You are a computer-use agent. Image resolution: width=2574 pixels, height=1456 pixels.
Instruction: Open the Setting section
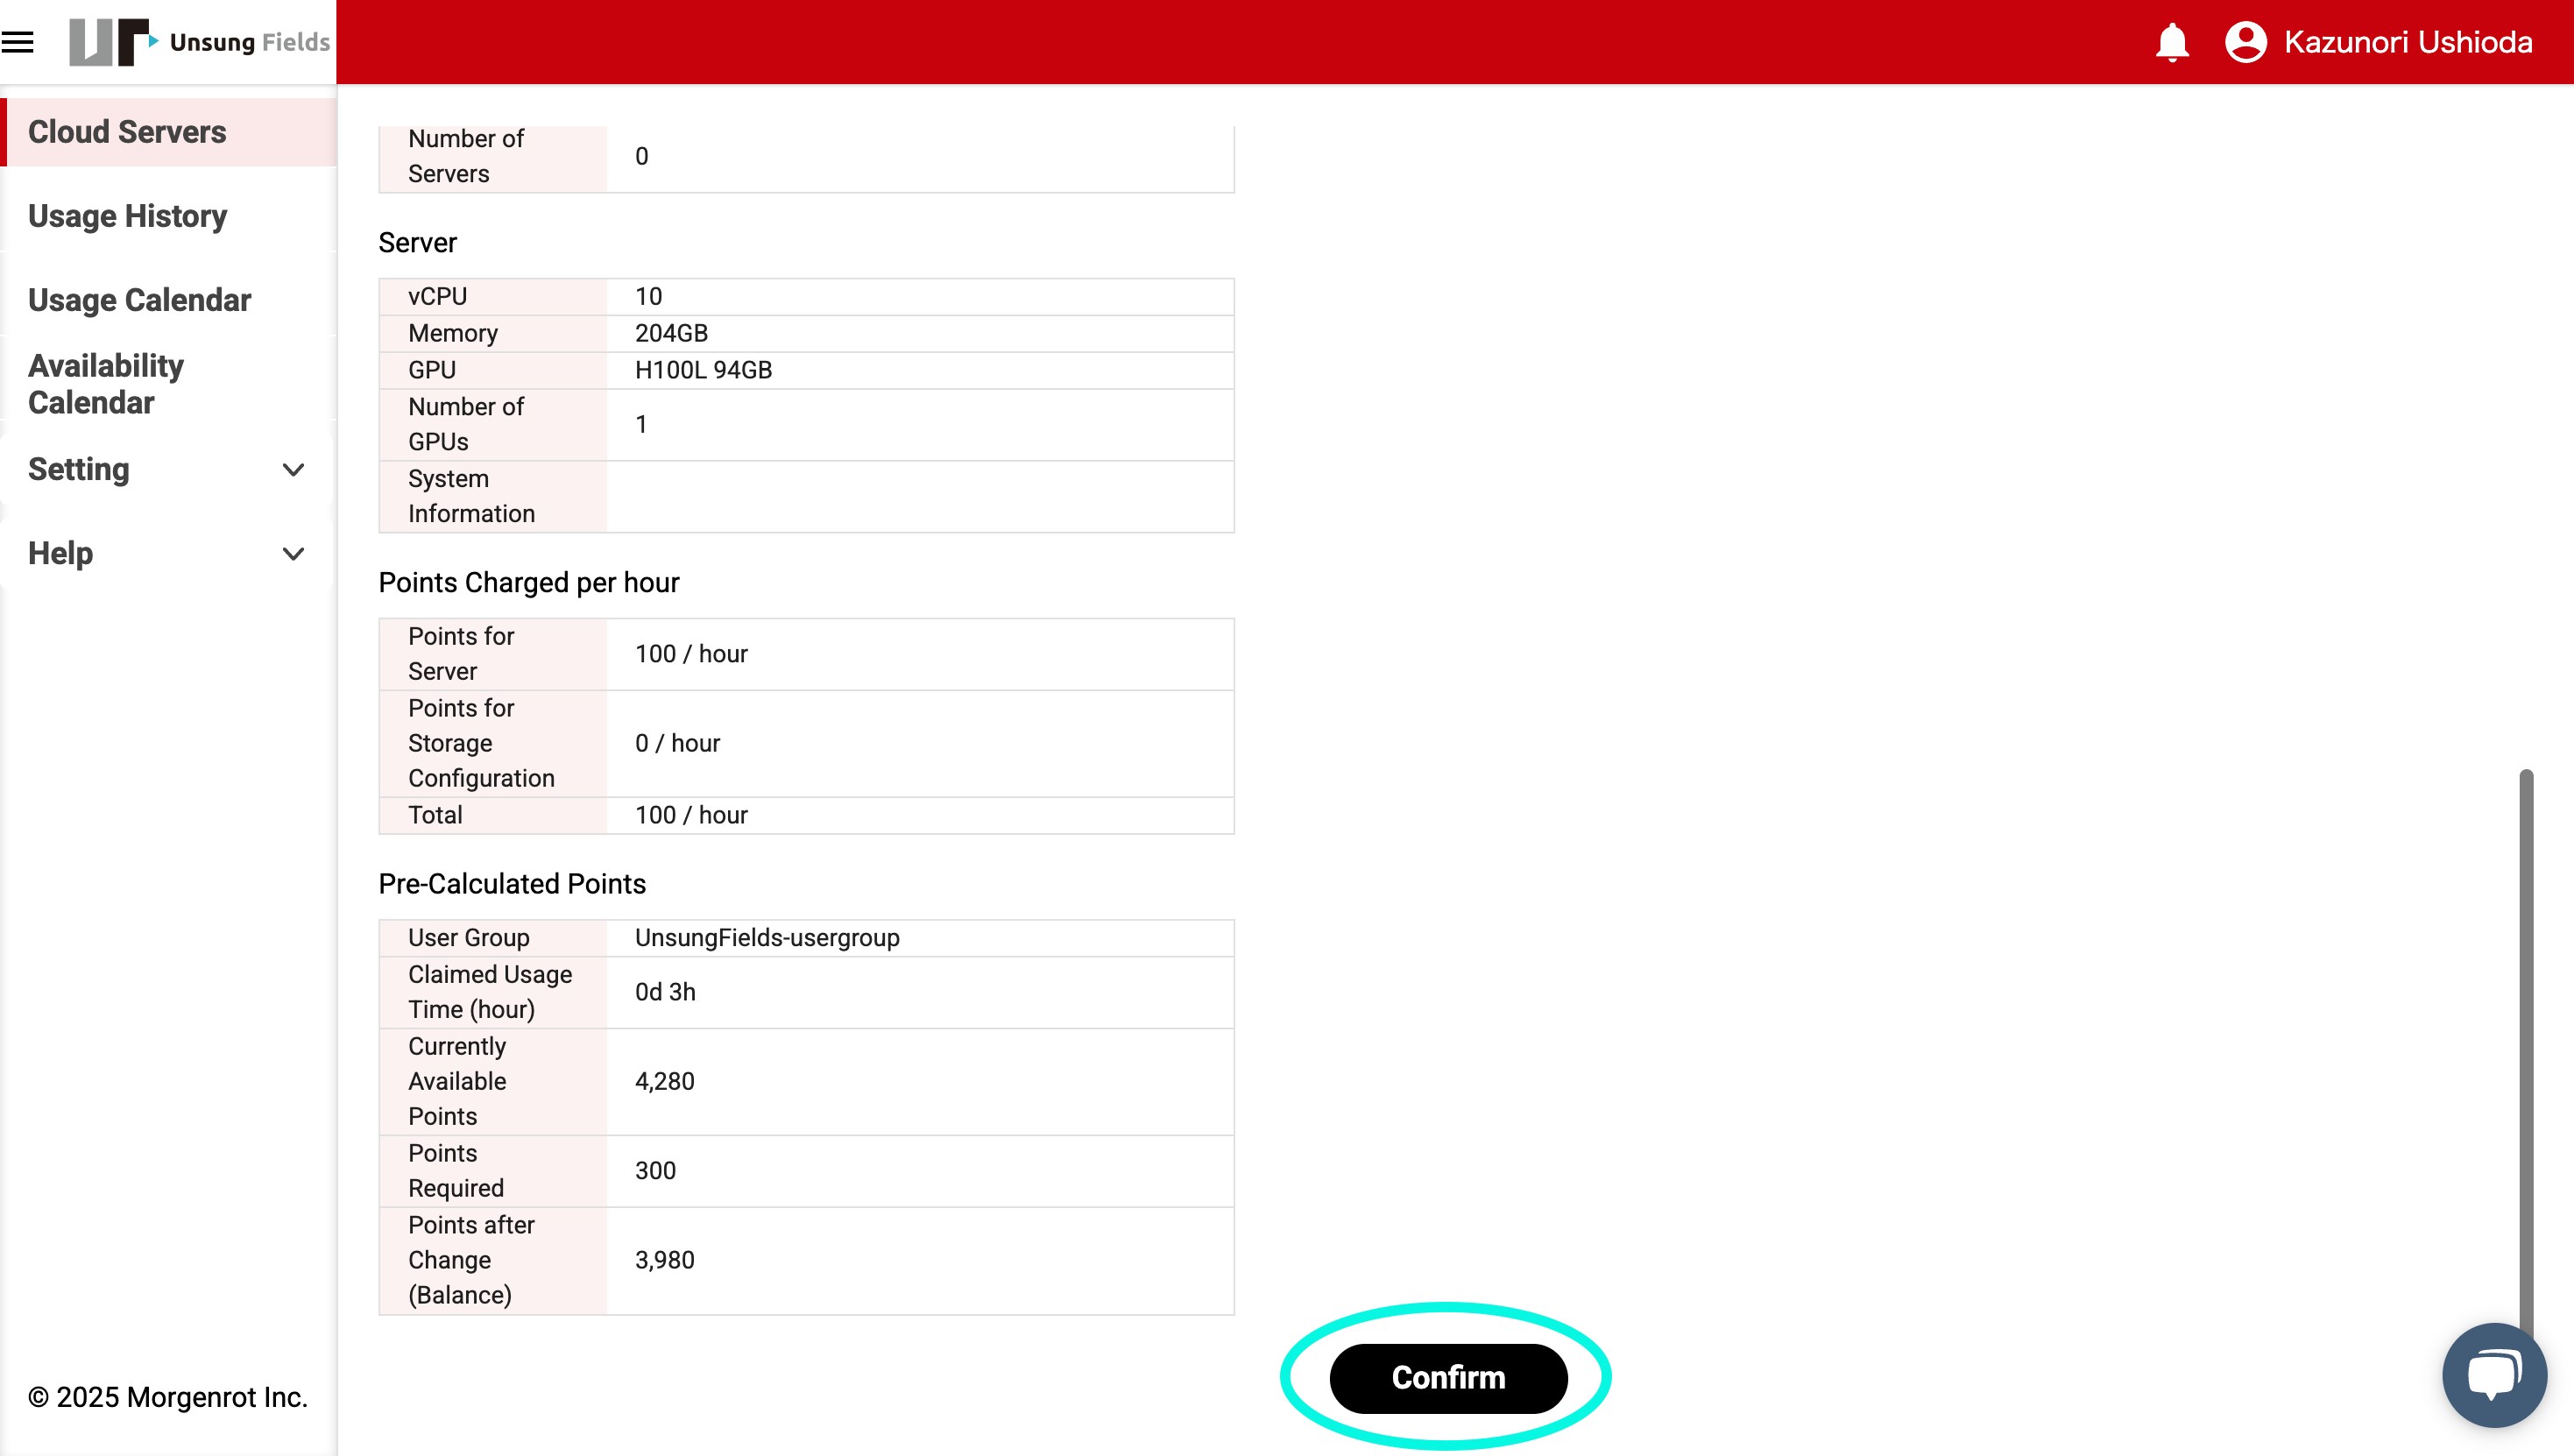coord(79,470)
